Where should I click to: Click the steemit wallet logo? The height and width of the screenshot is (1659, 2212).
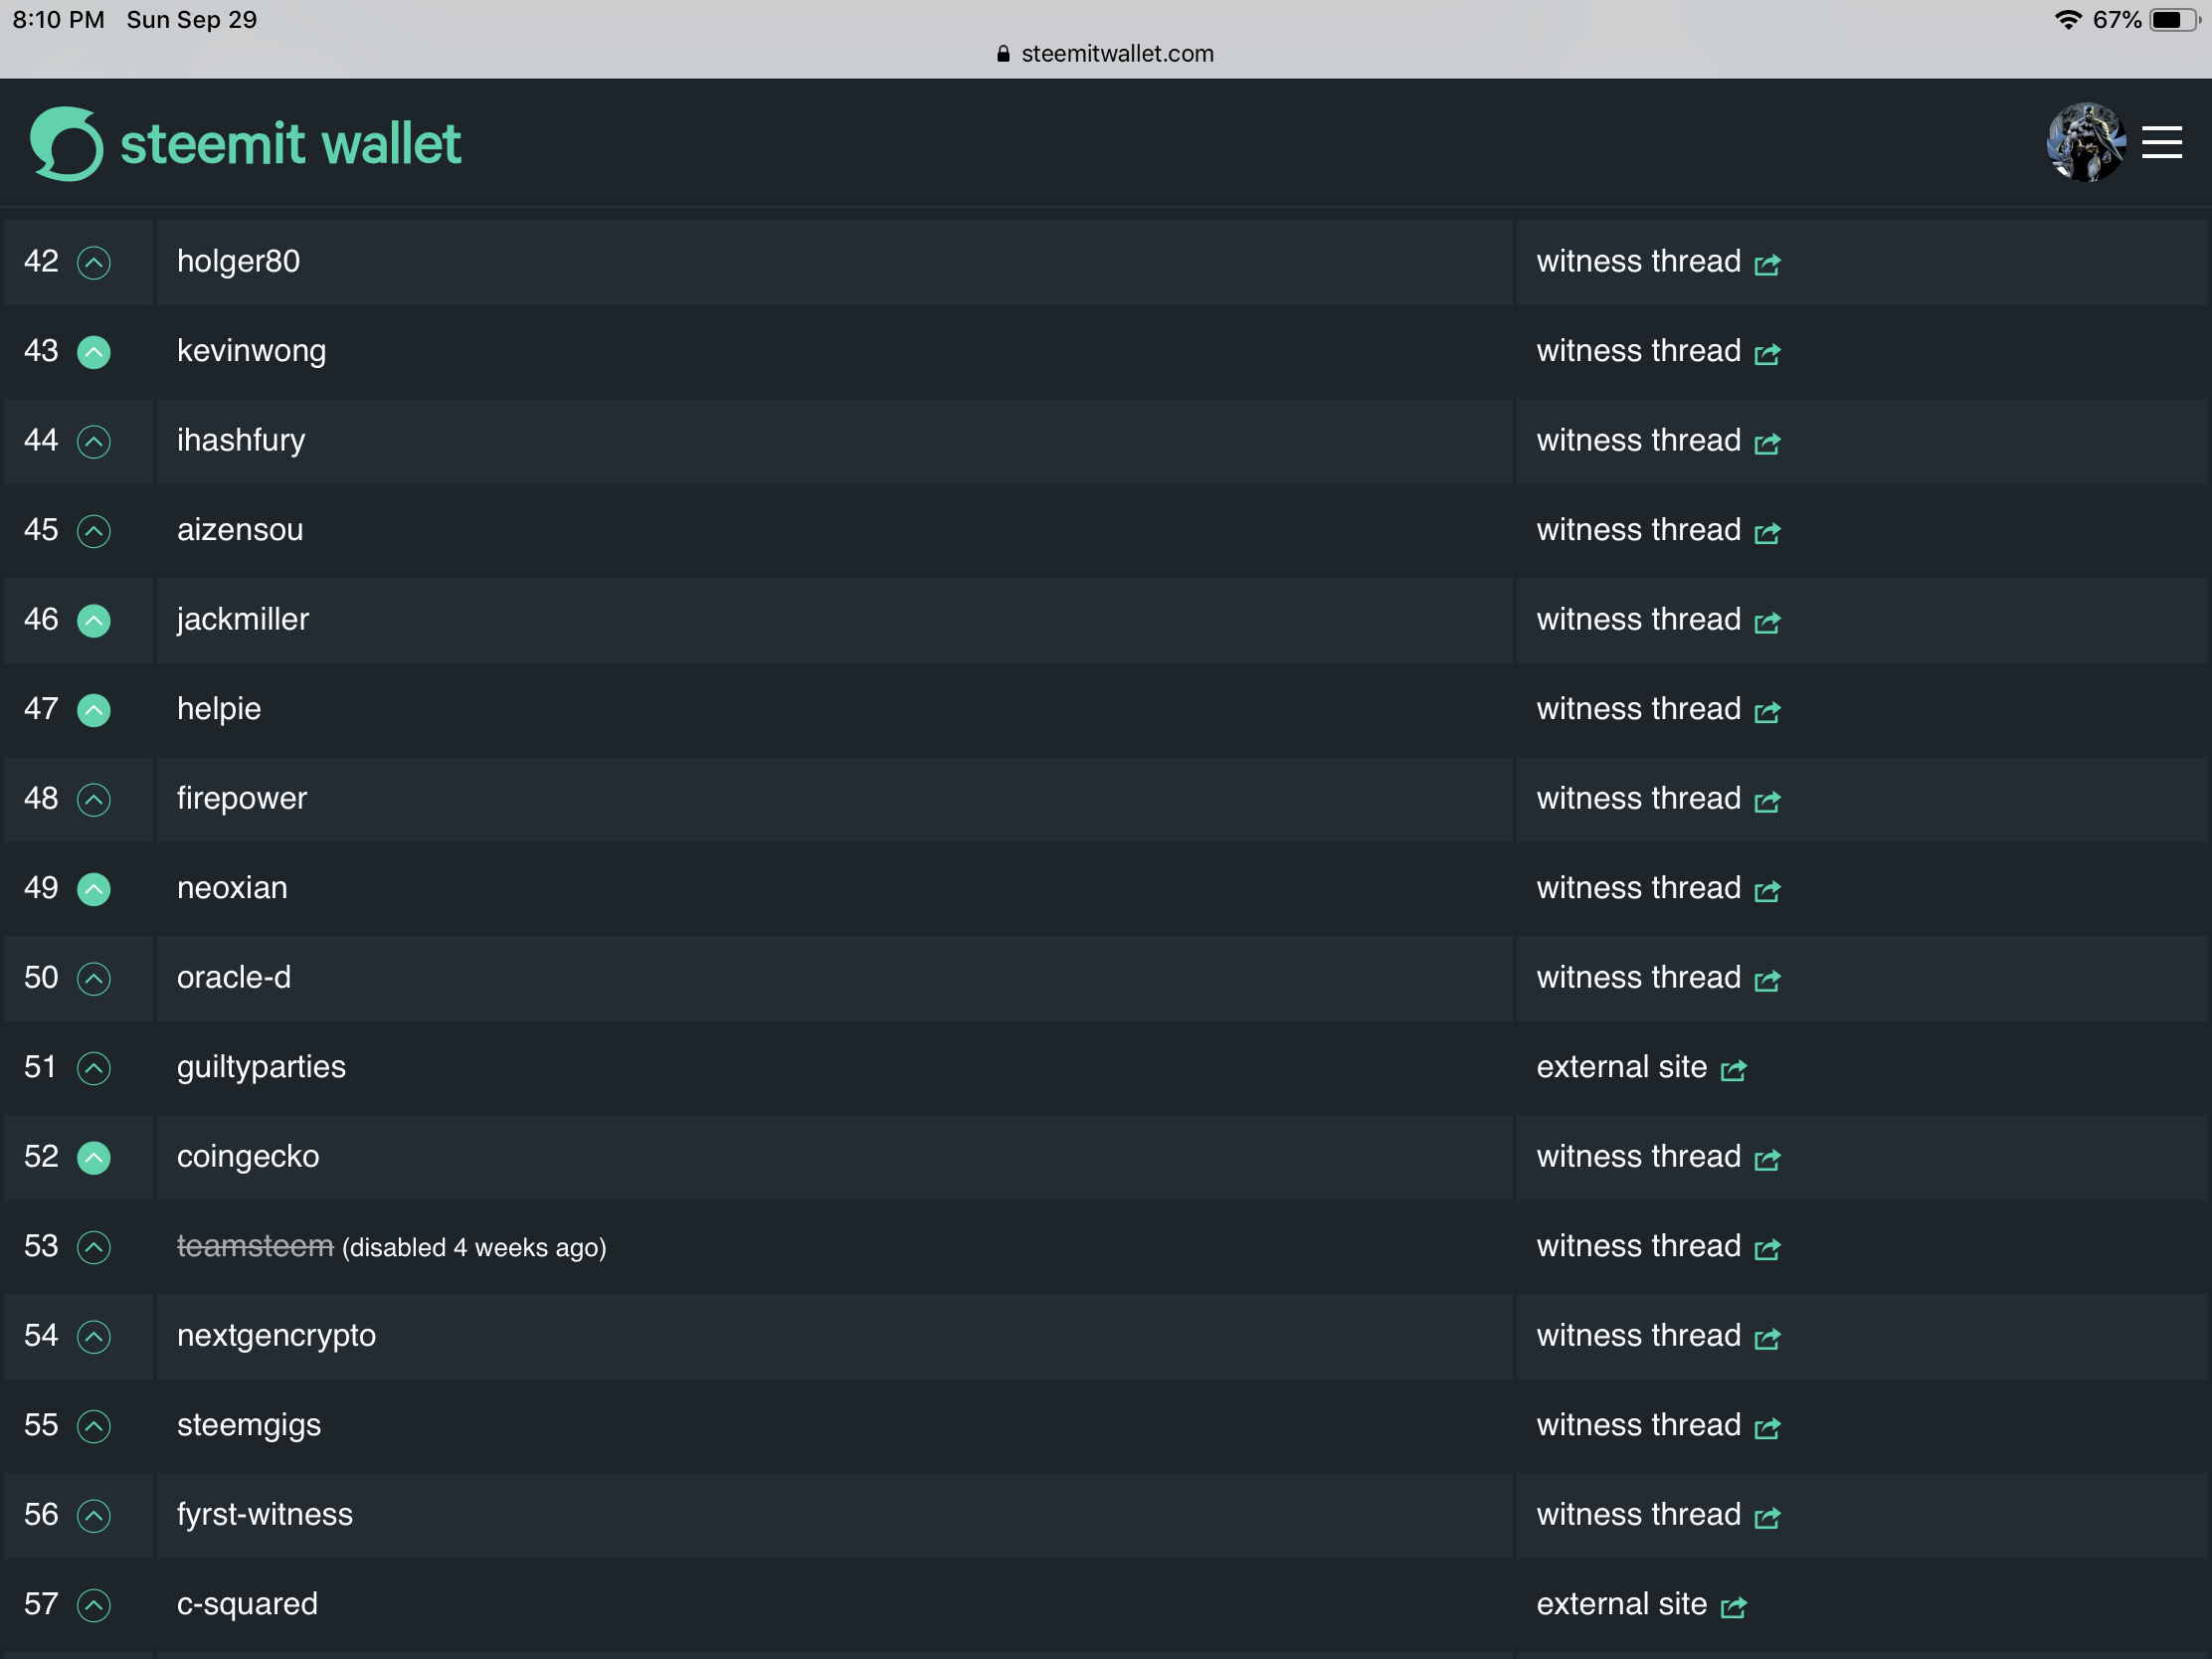pyautogui.click(x=246, y=143)
